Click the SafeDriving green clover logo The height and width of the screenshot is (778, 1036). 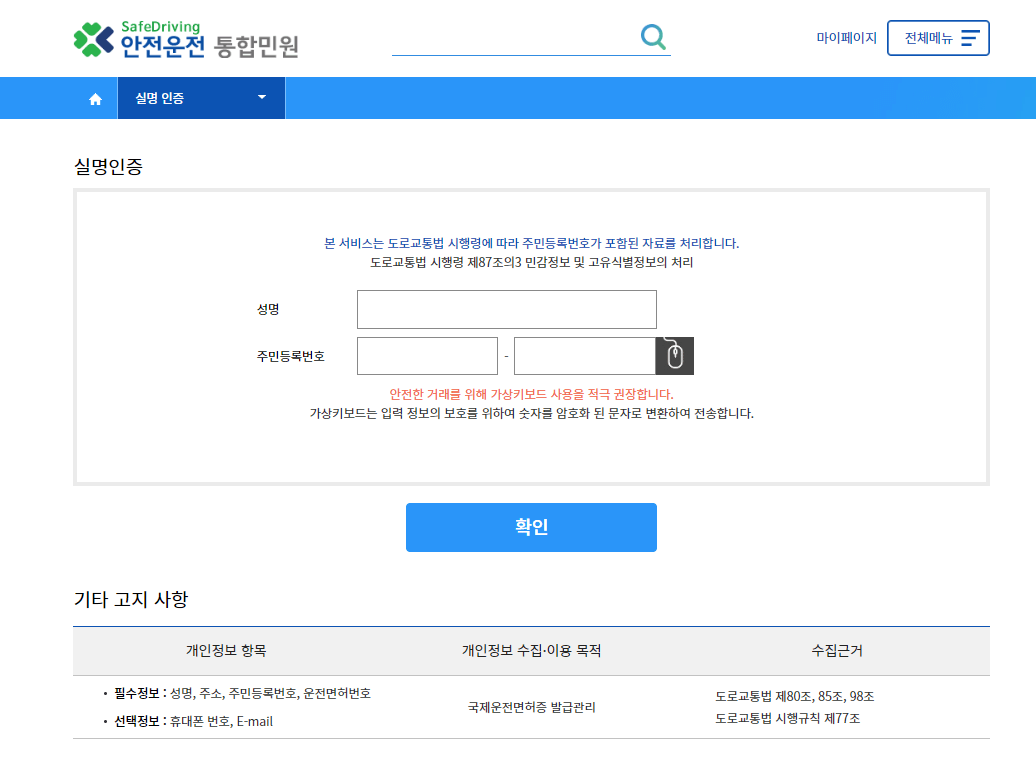coord(86,37)
